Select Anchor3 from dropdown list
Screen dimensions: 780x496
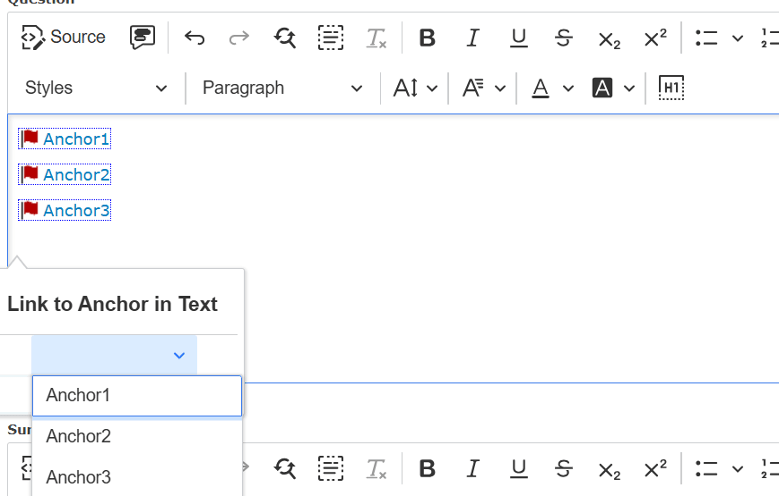137,478
